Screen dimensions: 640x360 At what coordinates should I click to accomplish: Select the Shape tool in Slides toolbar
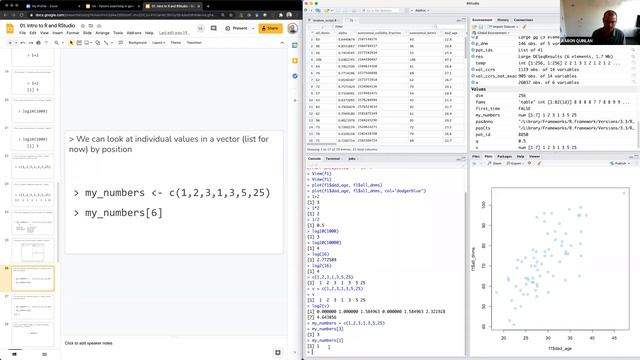(98, 42)
